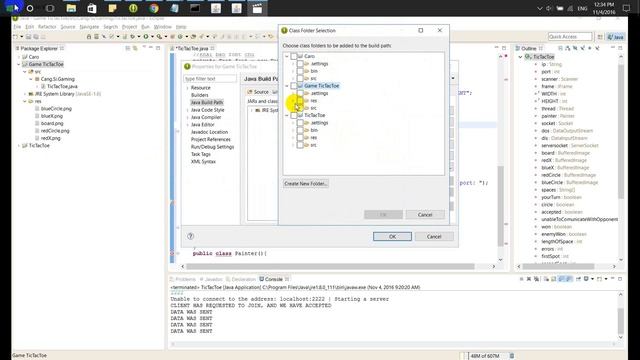Open the Project menu
The image size is (640, 360).
pos(129,27)
